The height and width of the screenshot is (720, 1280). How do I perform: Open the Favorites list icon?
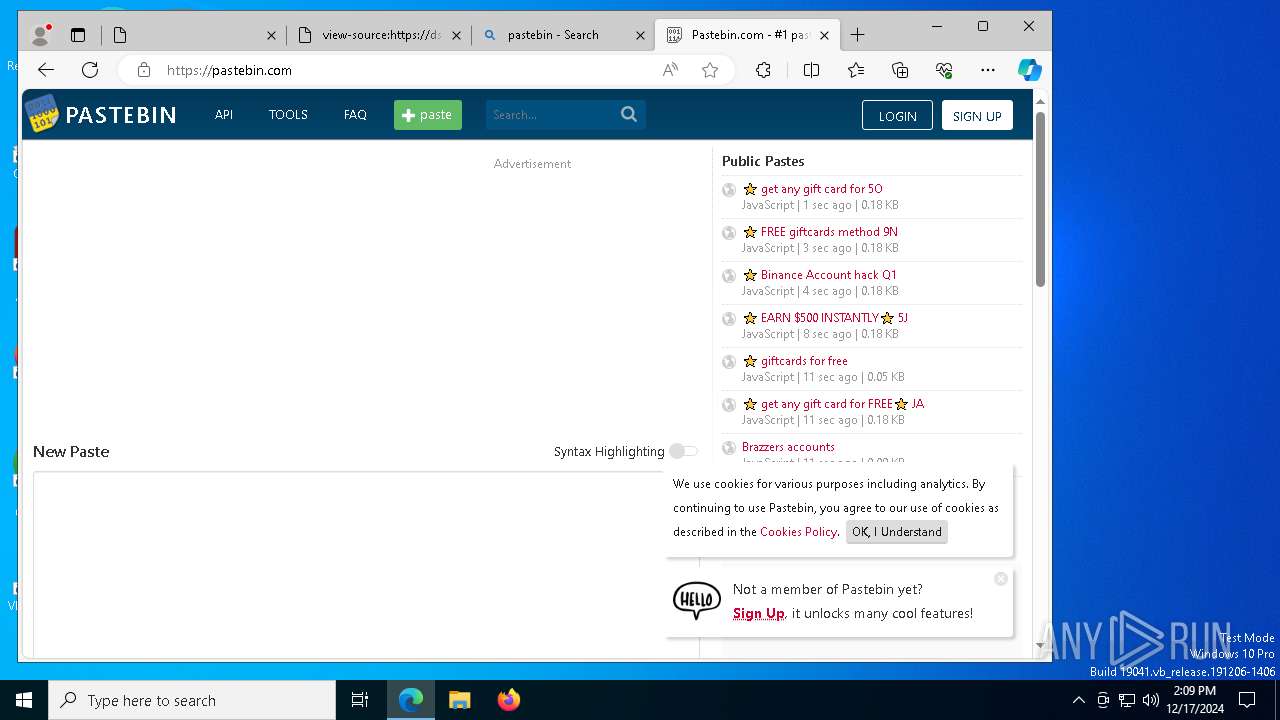pos(856,70)
